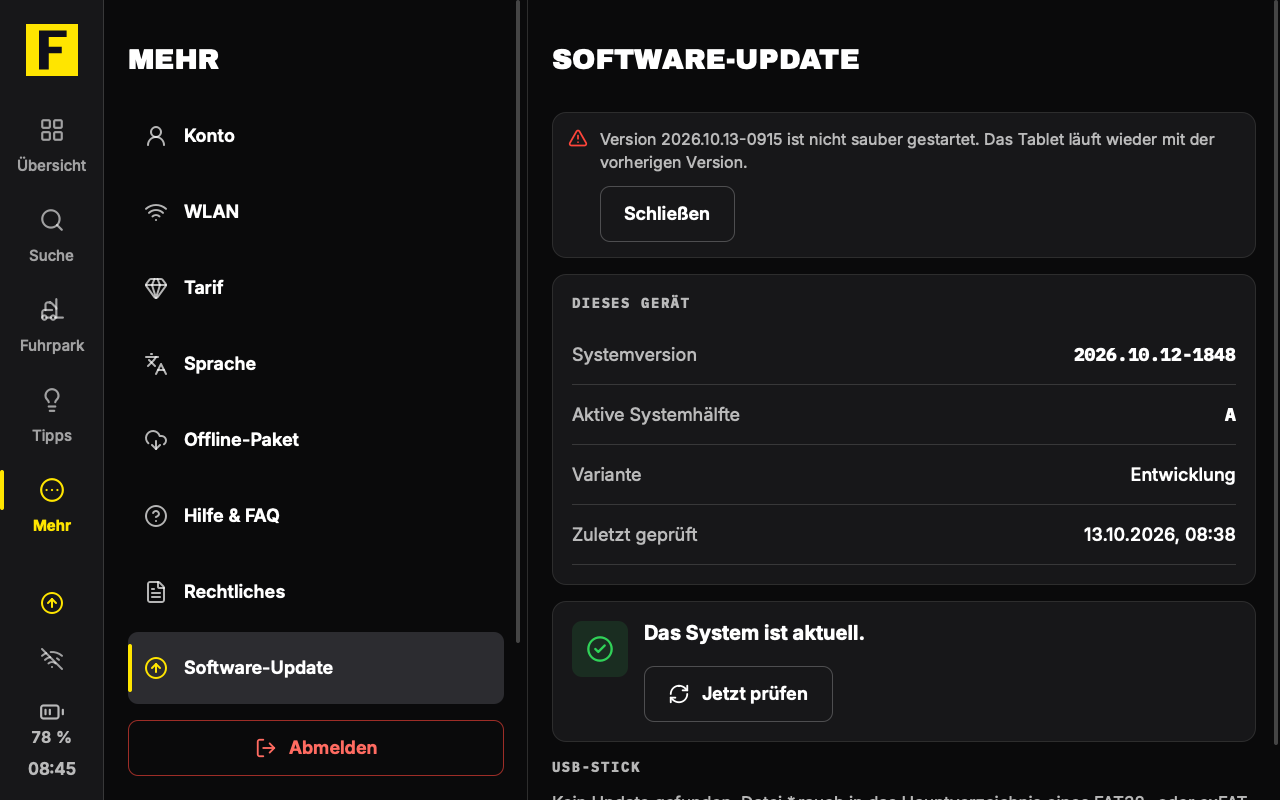Click the 08:45 clock time
Image resolution: width=1280 pixels, height=800 pixels.
[52, 770]
